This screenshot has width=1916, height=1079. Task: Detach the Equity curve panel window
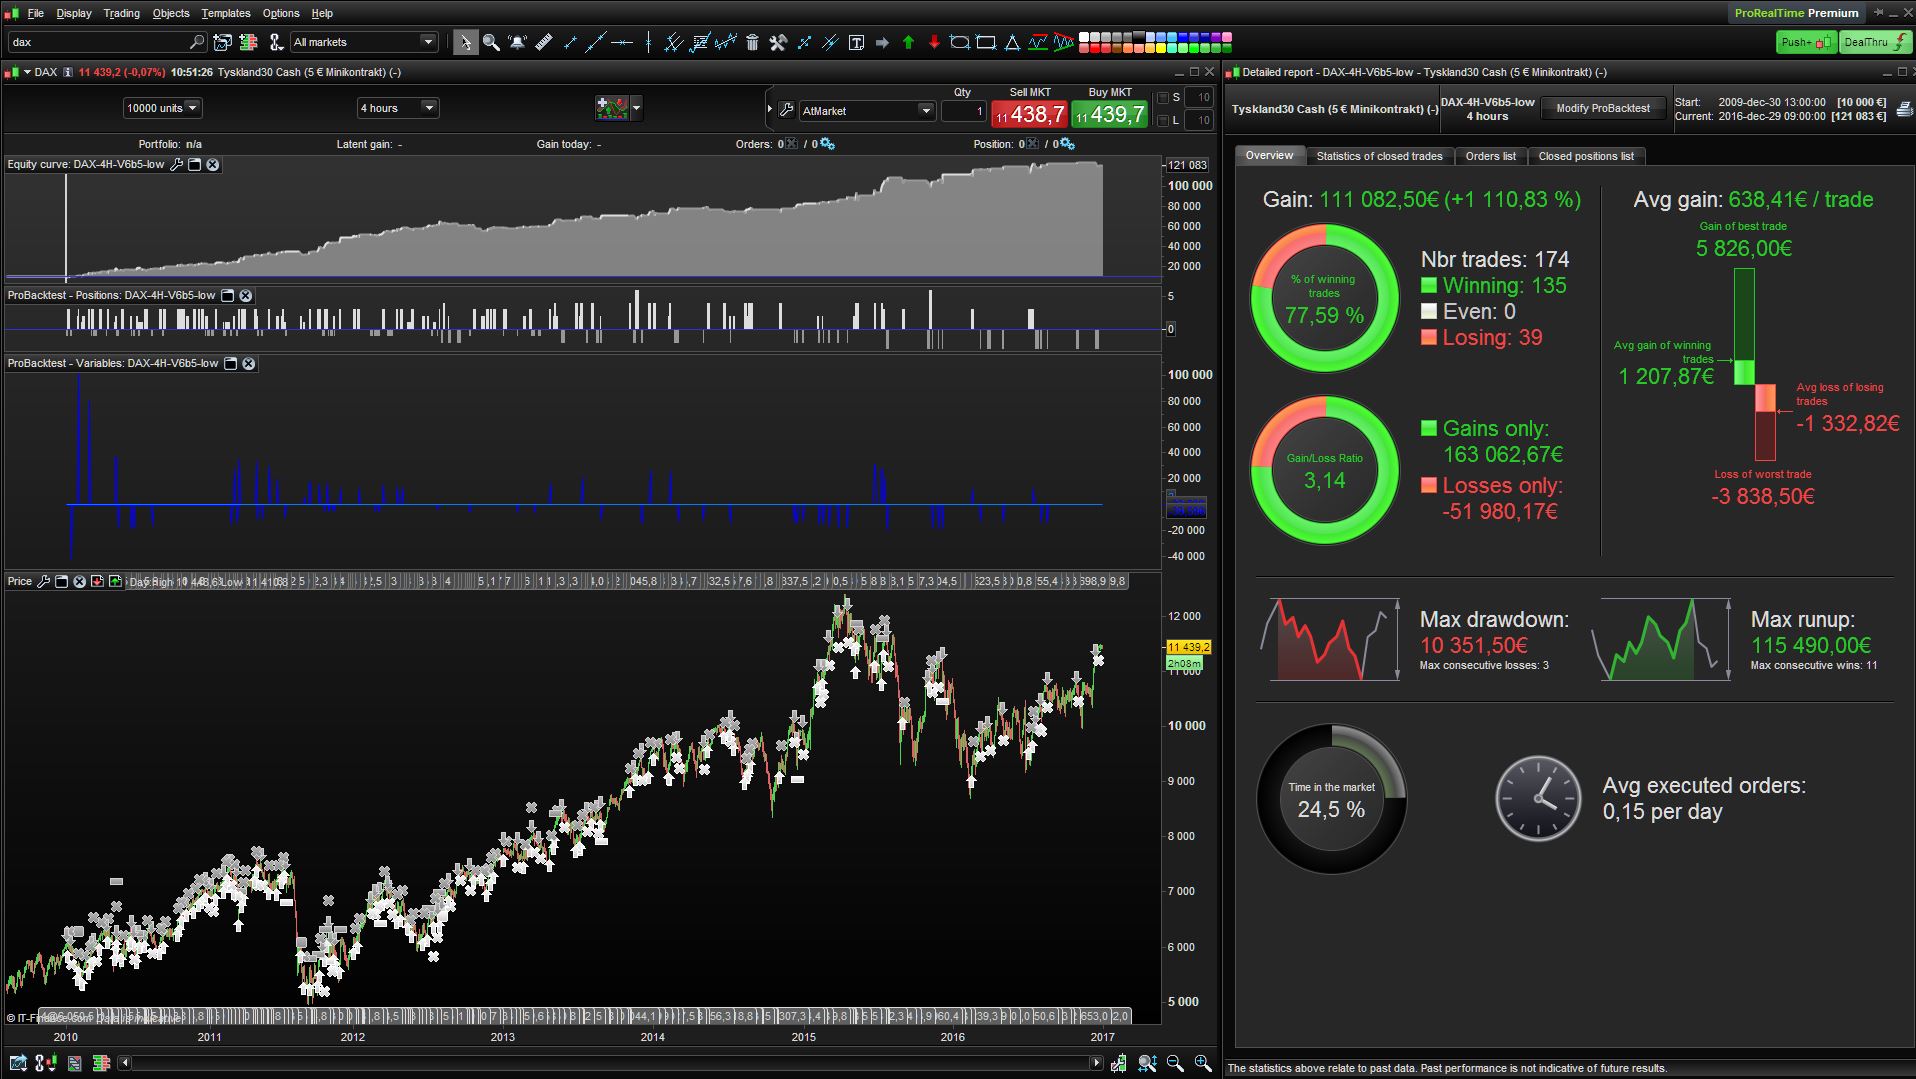[x=195, y=165]
